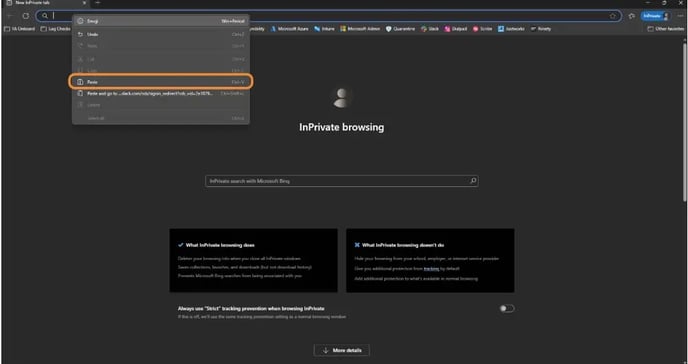Click the What InPrivate browsing doesn't do title
688x364 pixels.
(403, 245)
